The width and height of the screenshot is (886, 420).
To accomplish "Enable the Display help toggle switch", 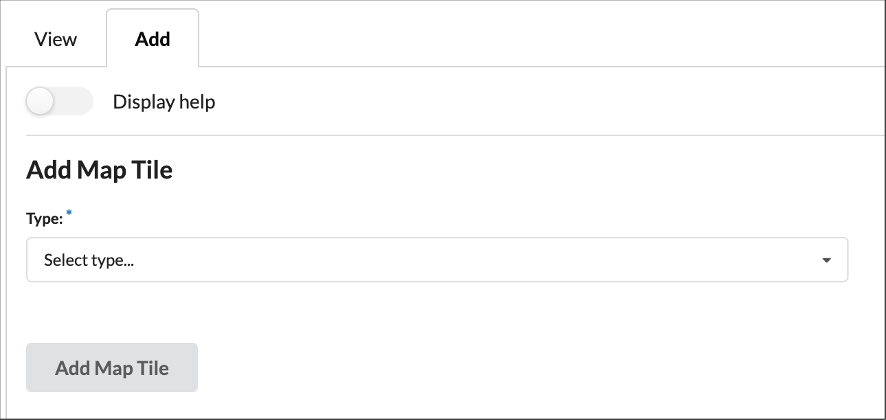I will pos(59,101).
